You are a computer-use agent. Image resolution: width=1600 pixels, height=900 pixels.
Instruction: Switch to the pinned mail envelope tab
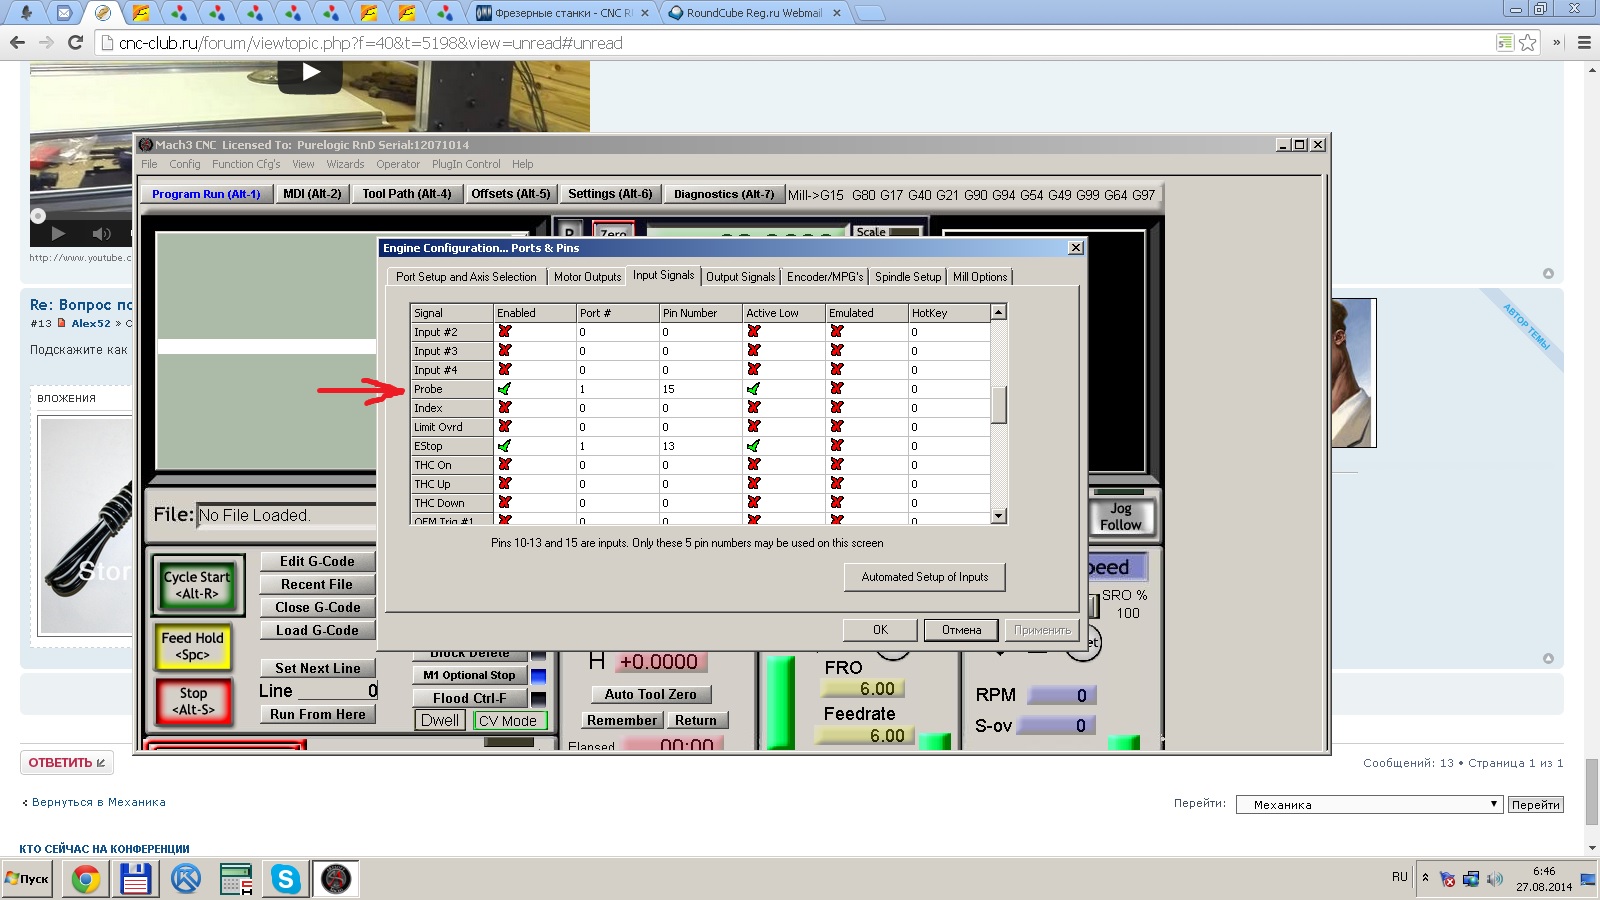pos(64,13)
